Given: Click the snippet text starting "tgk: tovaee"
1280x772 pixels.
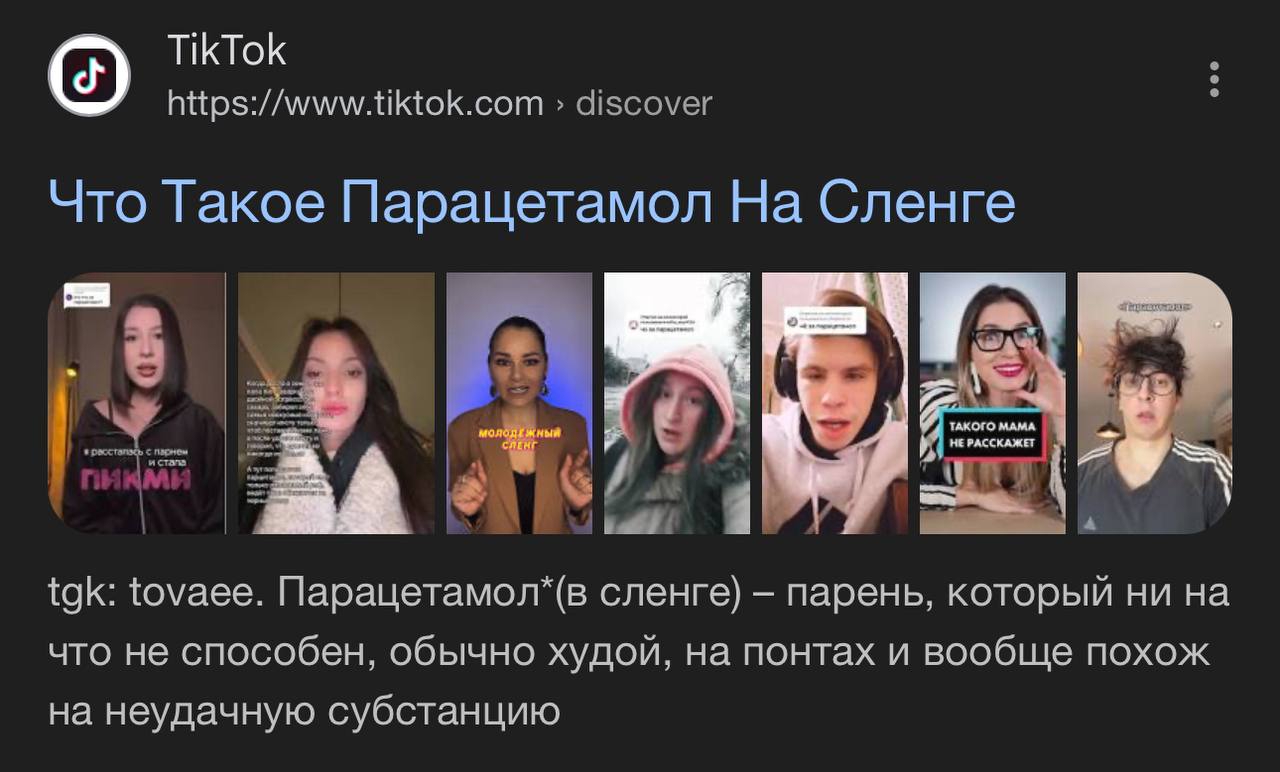Looking at the screenshot, I should coord(638,652).
